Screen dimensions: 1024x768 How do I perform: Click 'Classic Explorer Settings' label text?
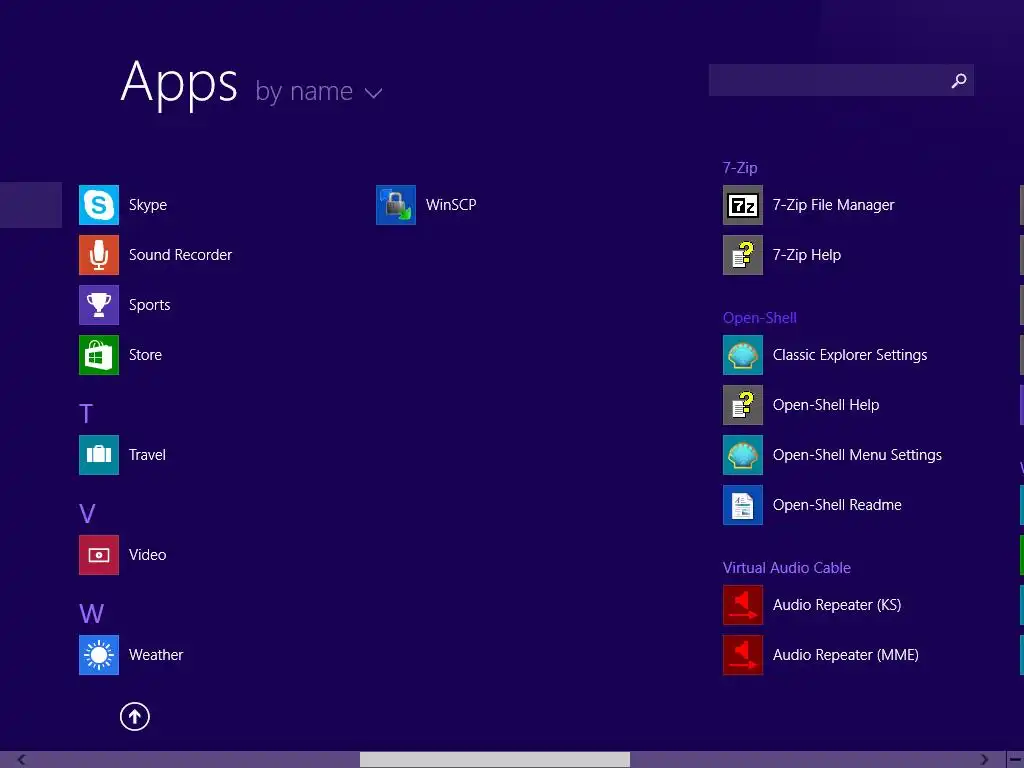tap(850, 355)
